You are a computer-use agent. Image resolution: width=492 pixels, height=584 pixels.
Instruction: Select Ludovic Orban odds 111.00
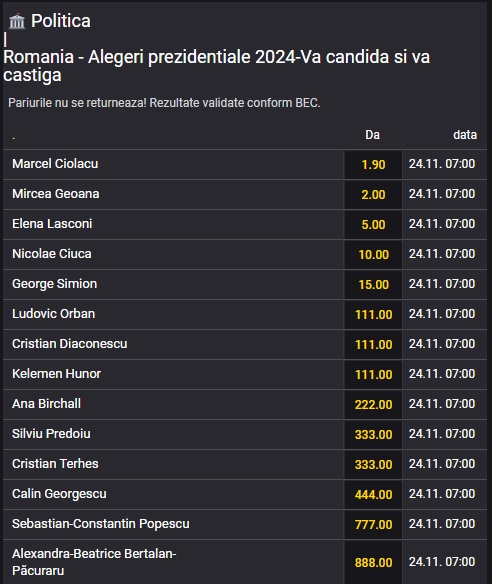[373, 315]
